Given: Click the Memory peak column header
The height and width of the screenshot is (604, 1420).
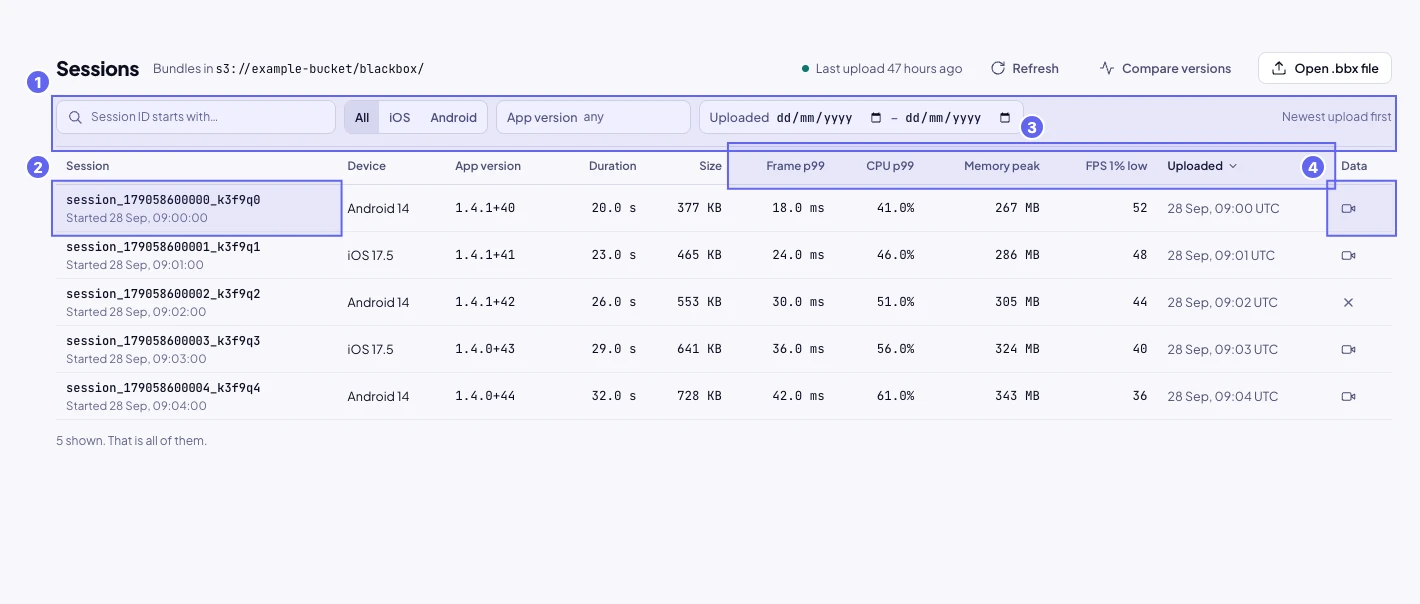Looking at the screenshot, I should coord(1002,166).
